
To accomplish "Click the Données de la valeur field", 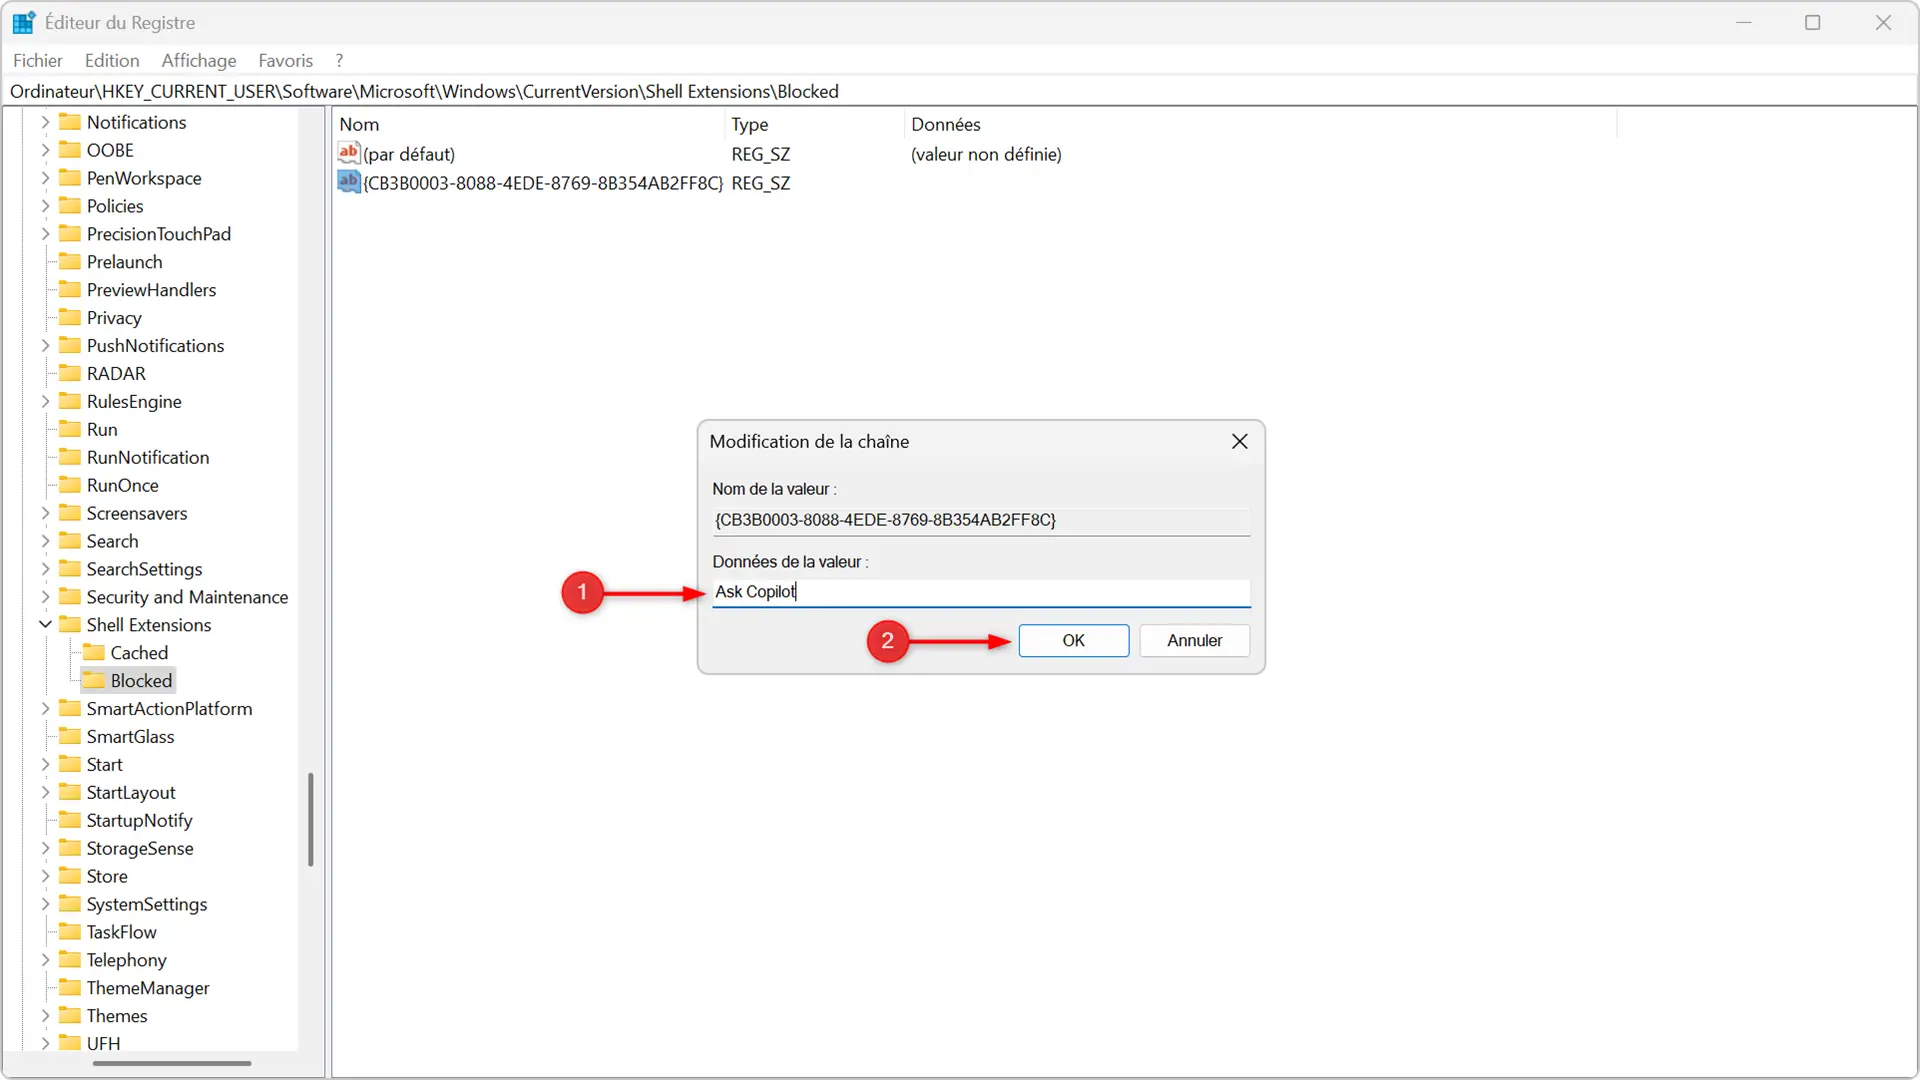I will pos(981,592).
